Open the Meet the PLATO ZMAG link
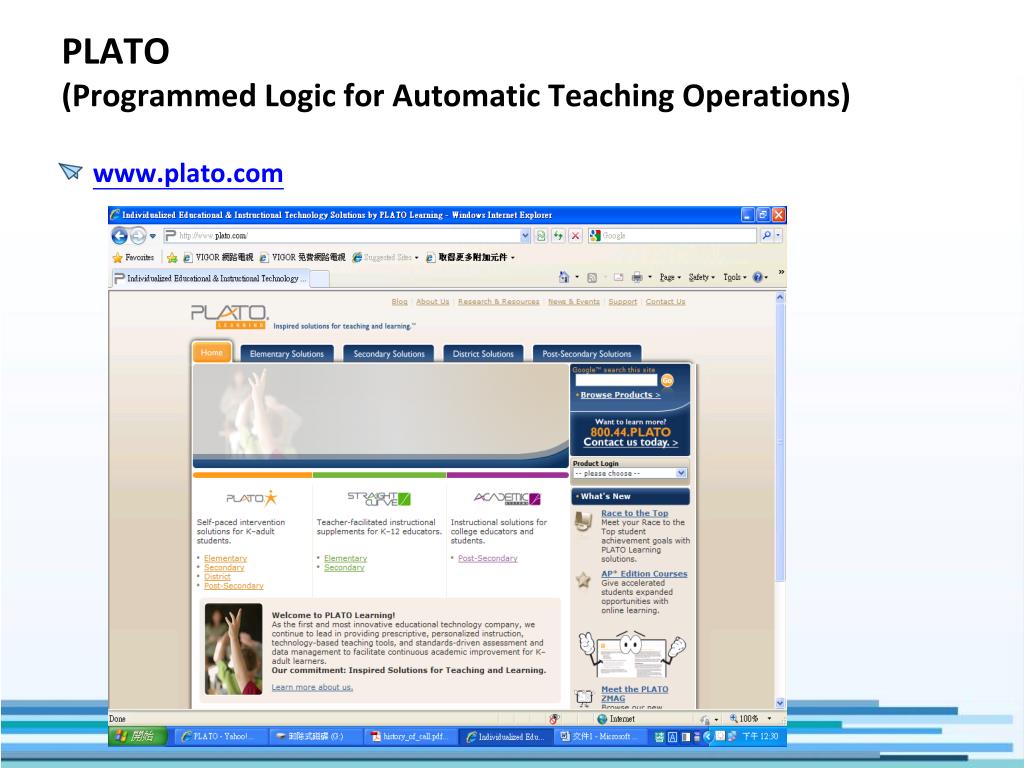The height and width of the screenshot is (768, 1024). [x=634, y=694]
